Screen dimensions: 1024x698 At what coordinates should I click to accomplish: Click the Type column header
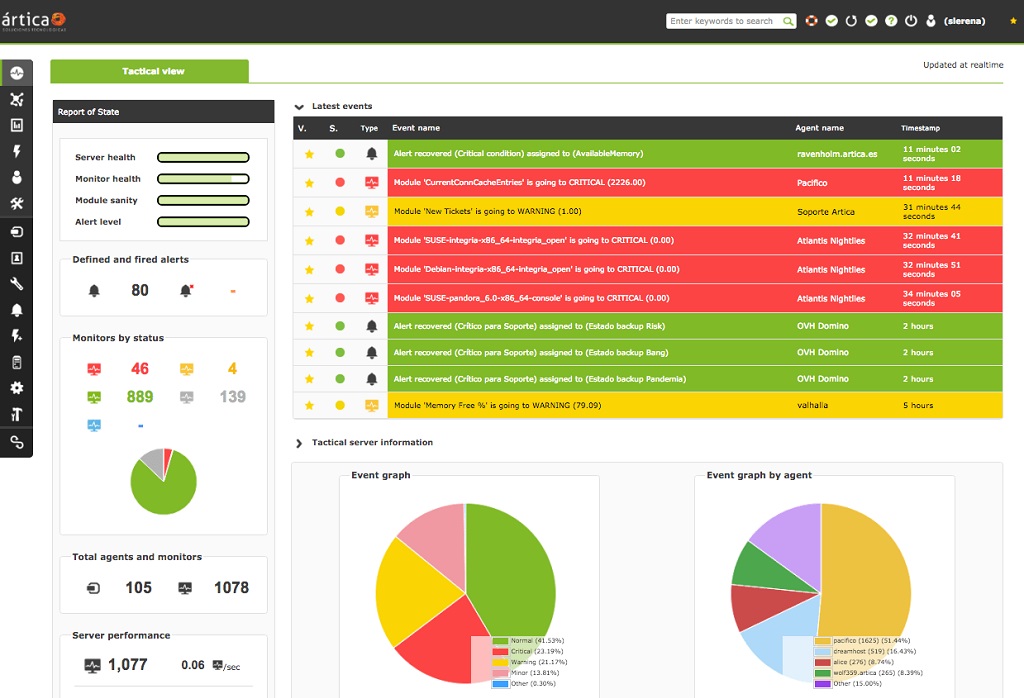(x=369, y=128)
